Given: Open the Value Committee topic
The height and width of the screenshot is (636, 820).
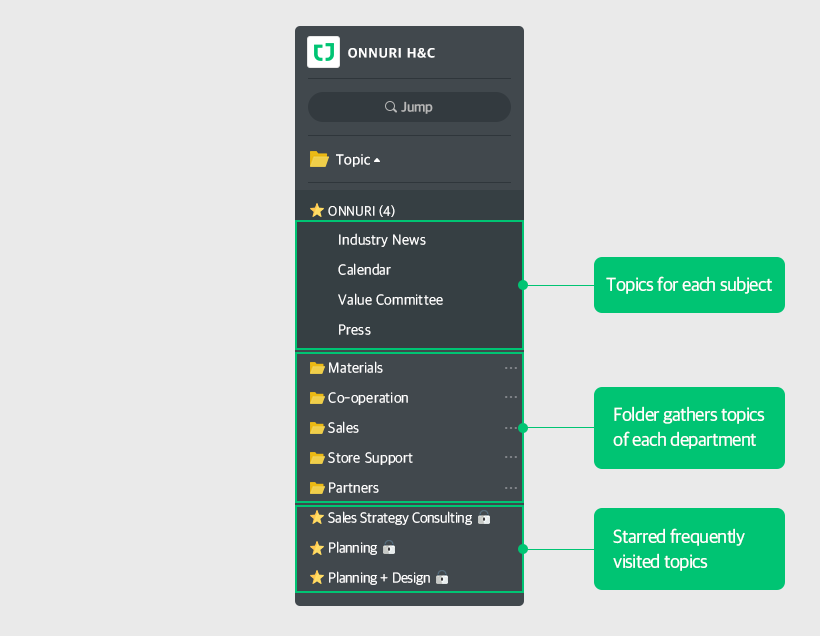Looking at the screenshot, I should click(390, 300).
